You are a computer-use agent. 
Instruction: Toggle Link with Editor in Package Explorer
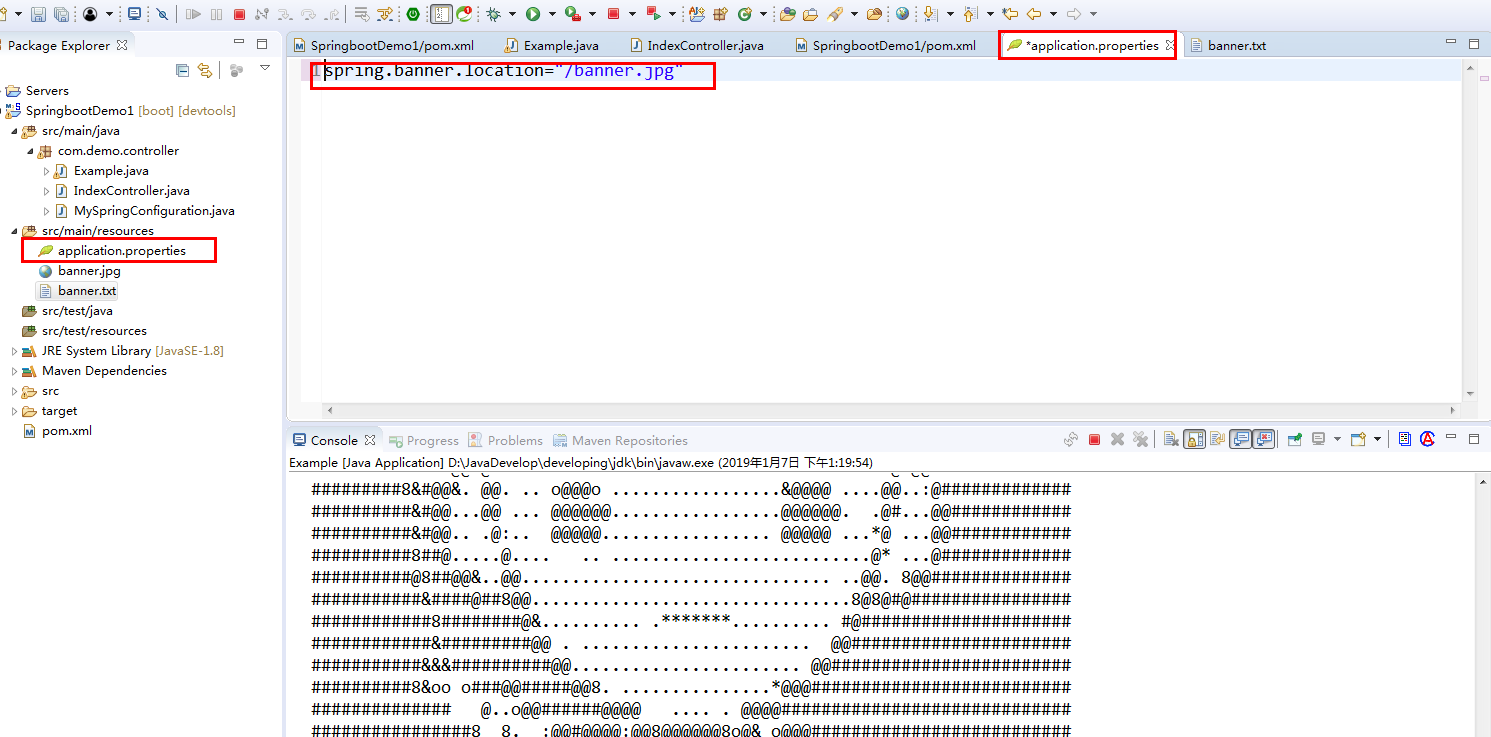click(x=205, y=70)
